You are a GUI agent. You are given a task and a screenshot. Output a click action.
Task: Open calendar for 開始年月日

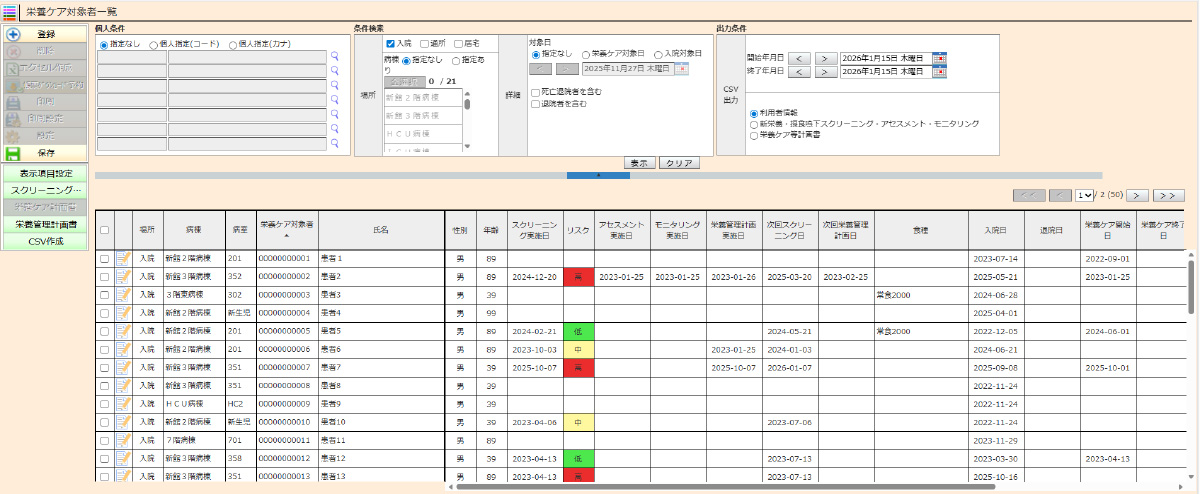click(939, 59)
